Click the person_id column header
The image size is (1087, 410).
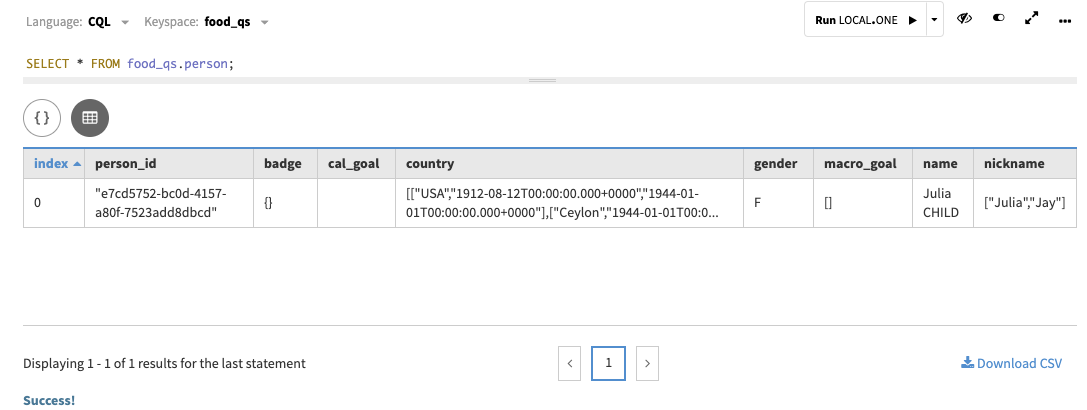(x=125, y=163)
